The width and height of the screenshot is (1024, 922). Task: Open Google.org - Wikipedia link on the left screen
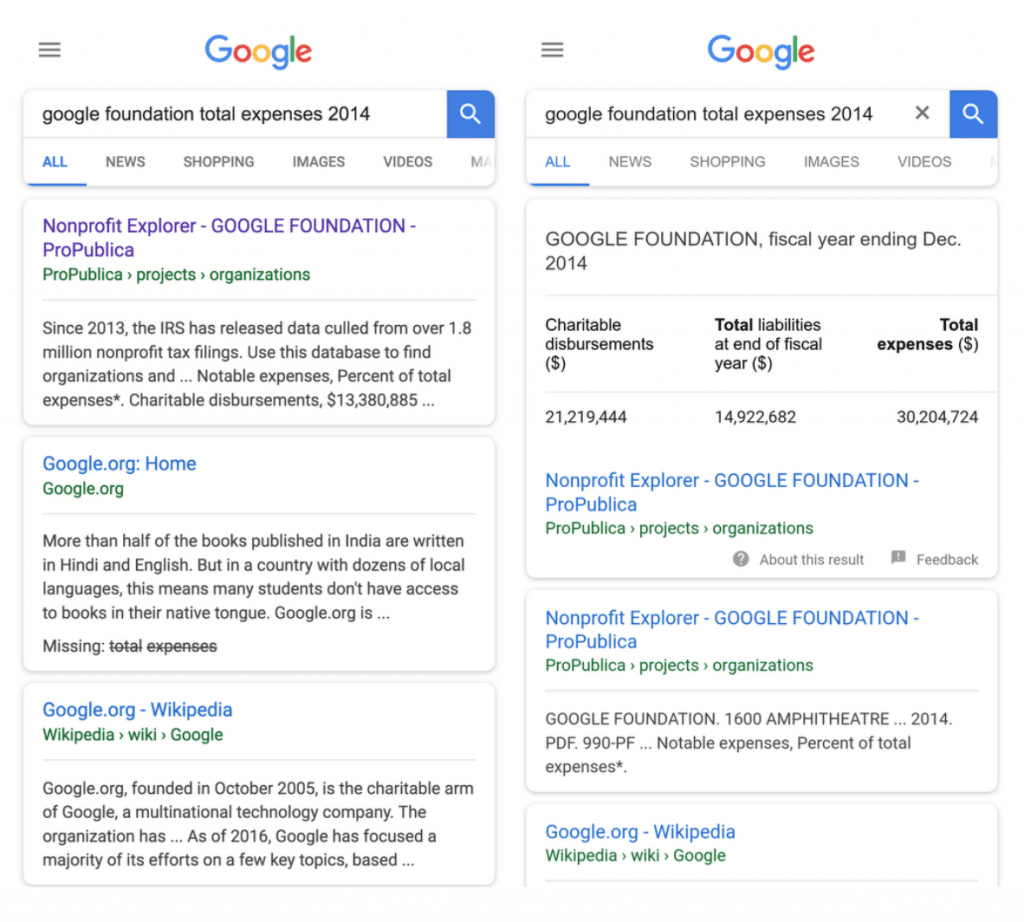pos(137,710)
